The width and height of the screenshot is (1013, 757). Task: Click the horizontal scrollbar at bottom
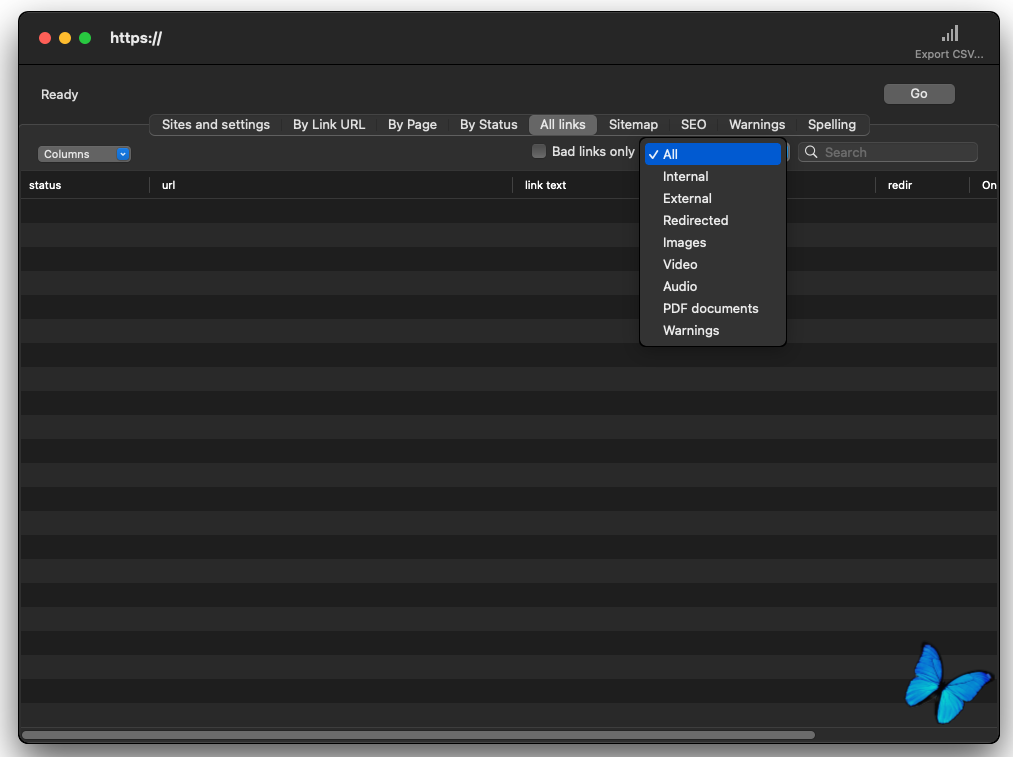click(418, 735)
